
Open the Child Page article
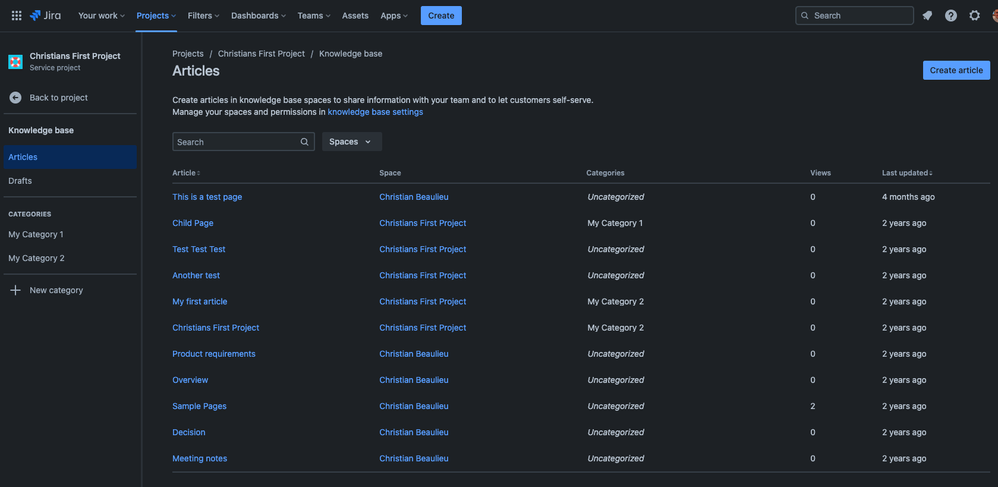(x=193, y=223)
